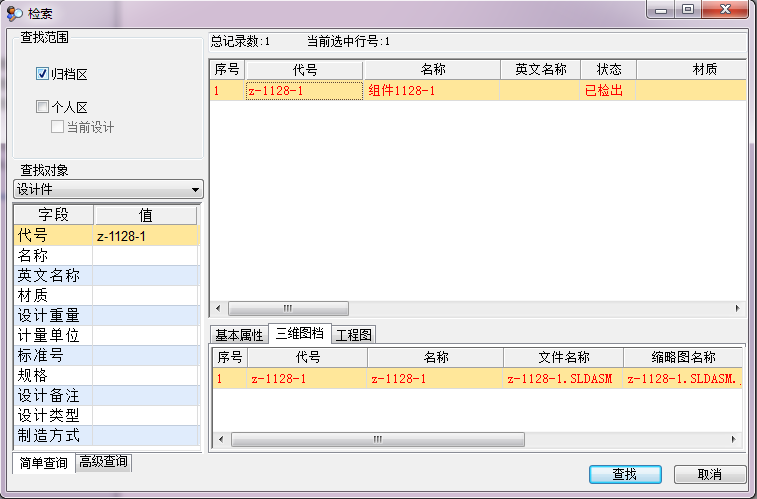
Task: Click the 文件名称 column header
Action: click(563, 357)
